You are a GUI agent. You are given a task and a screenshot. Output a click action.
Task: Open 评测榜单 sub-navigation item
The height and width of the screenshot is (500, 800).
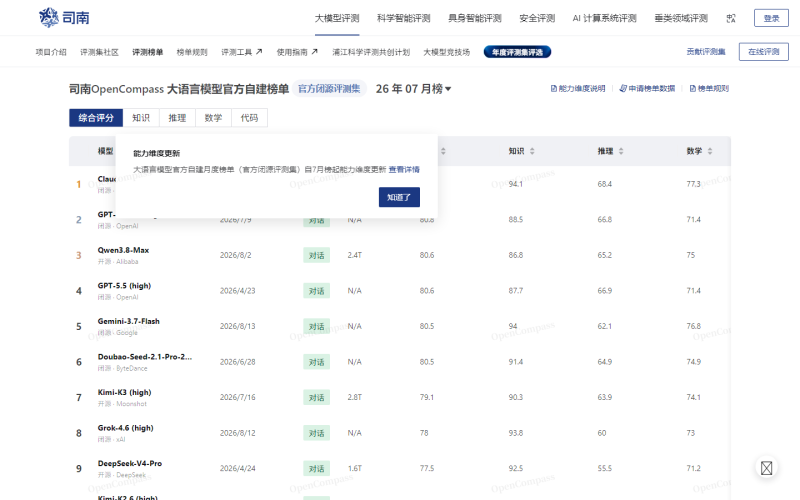[x=147, y=52]
